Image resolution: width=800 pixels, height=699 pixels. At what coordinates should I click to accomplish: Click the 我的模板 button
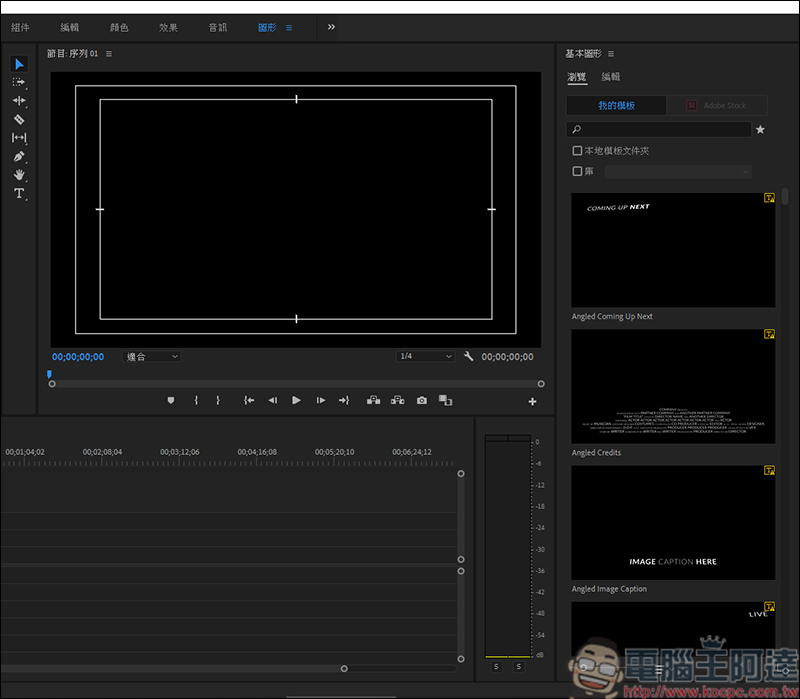(x=616, y=106)
